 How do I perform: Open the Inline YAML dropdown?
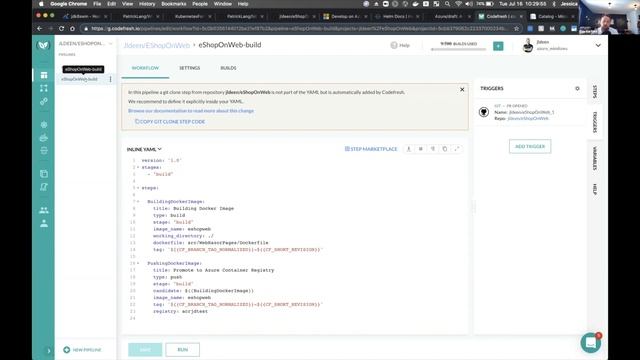pyautogui.click(x=144, y=149)
